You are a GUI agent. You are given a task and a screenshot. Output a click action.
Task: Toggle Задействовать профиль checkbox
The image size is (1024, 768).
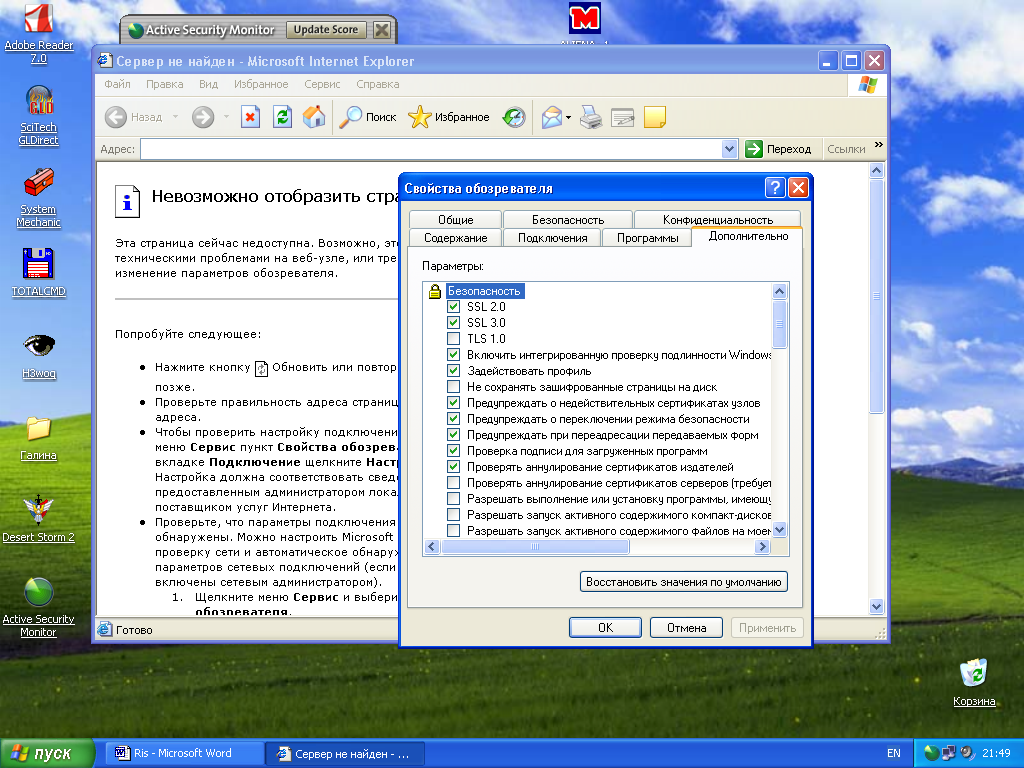click(x=453, y=370)
